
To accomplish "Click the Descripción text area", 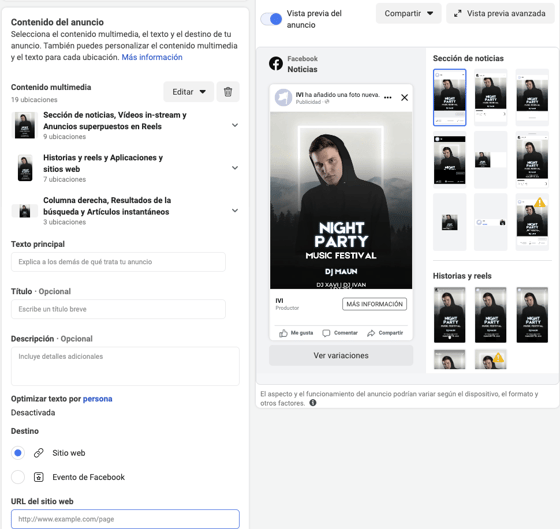I will (125, 366).
